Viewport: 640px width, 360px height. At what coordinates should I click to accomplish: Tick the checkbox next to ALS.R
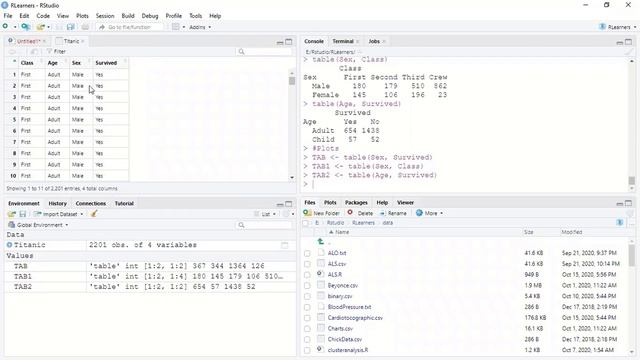click(307, 275)
